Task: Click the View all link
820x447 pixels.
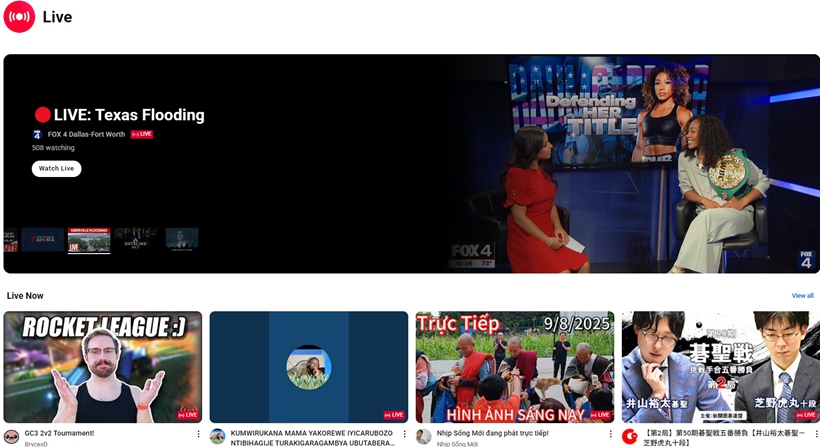Action: 802,296
